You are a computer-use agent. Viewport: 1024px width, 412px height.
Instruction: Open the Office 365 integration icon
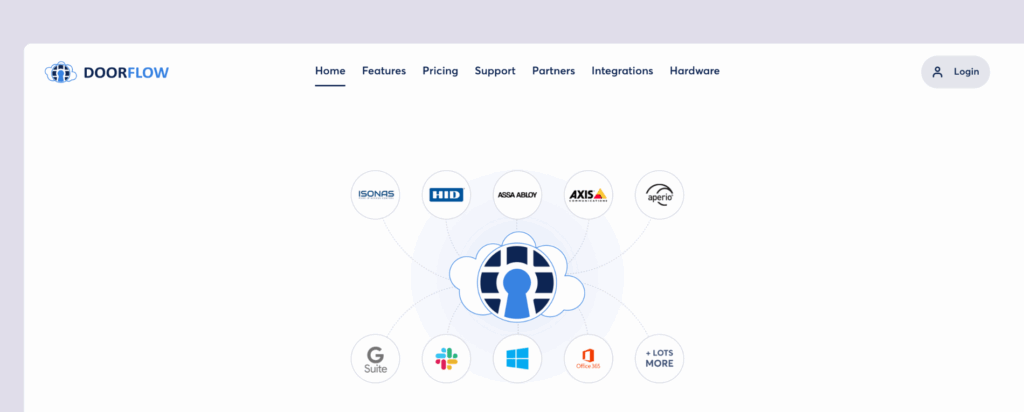(x=588, y=358)
